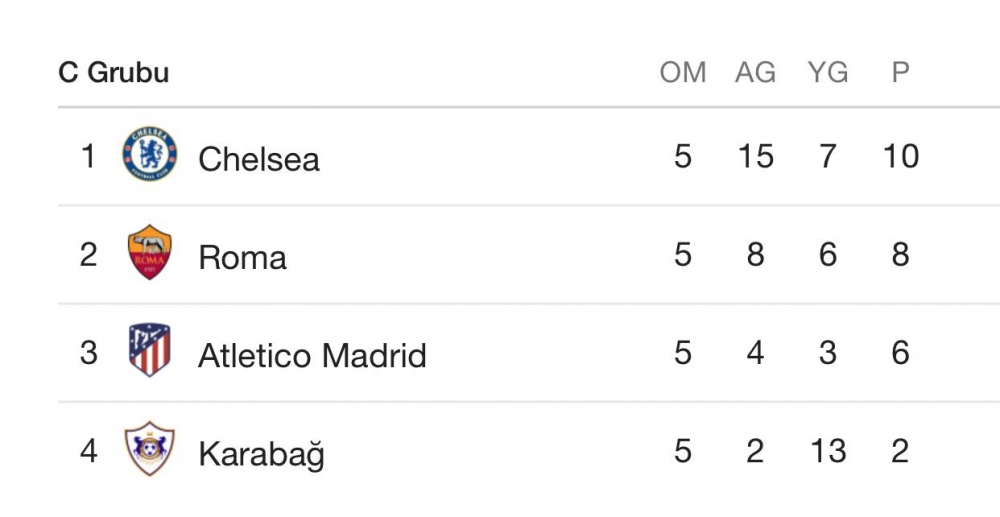The height and width of the screenshot is (517, 1000).
Task: Click the Atletico Madrid crest icon
Action: (x=150, y=350)
